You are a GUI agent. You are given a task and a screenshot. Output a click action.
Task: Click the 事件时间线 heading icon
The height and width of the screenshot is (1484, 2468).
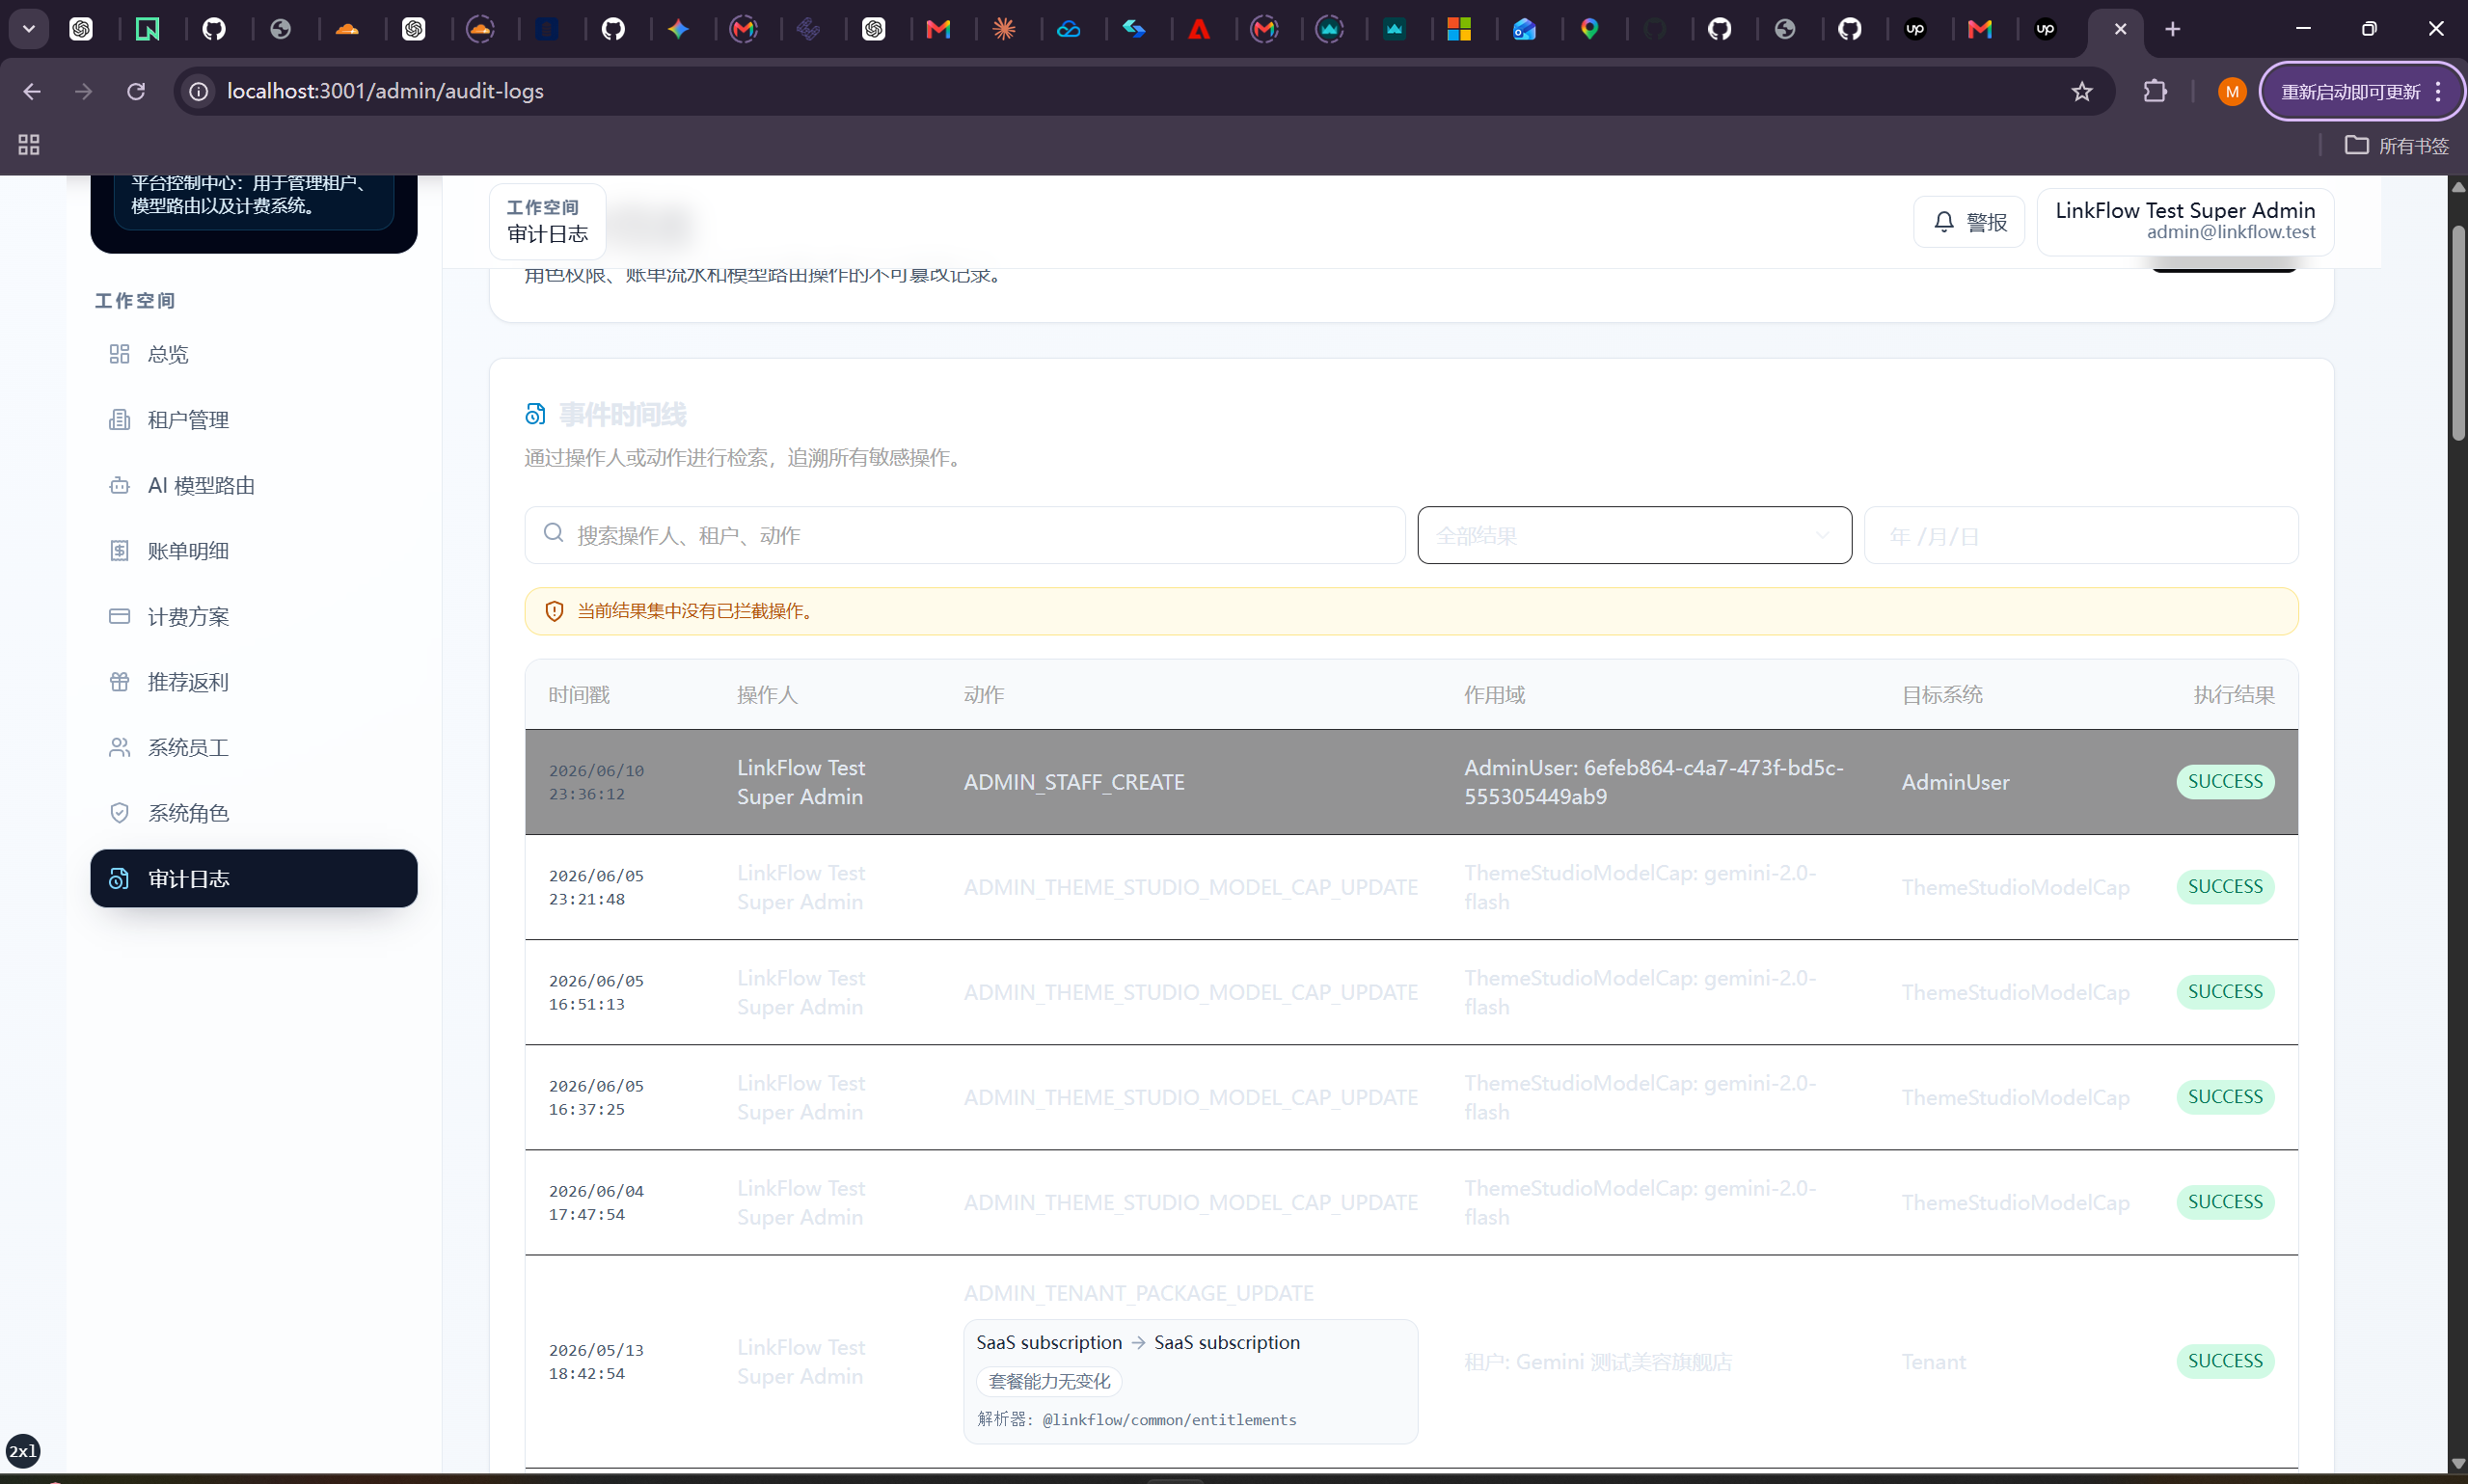535,414
